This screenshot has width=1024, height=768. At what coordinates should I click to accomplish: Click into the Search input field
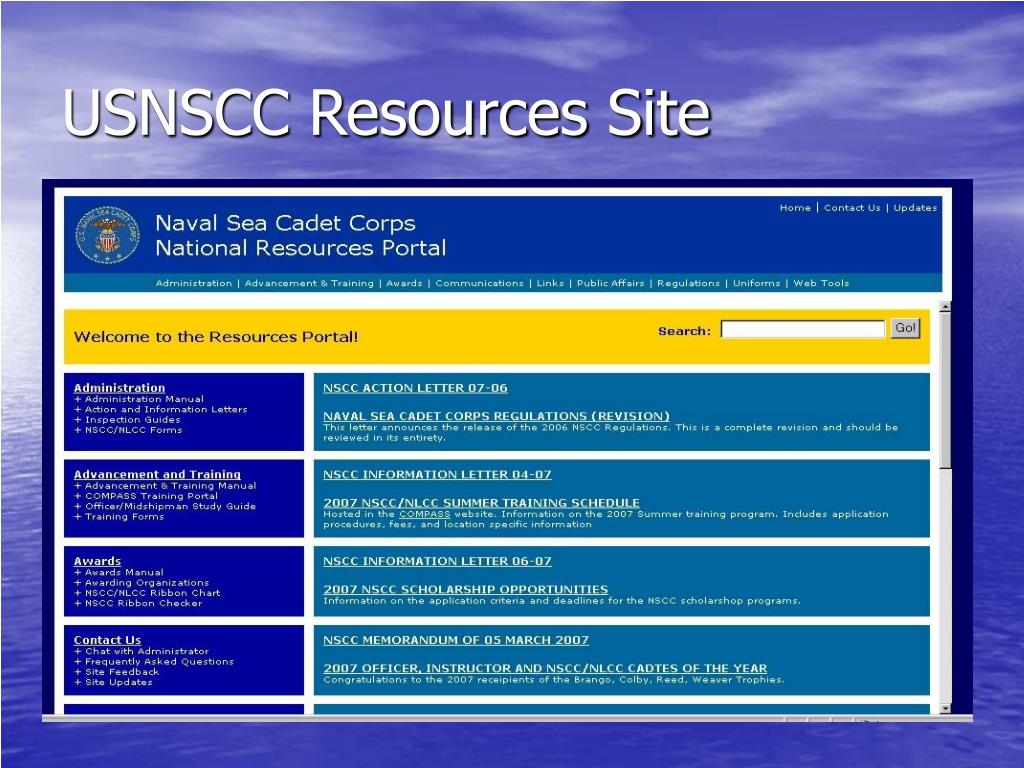802,329
